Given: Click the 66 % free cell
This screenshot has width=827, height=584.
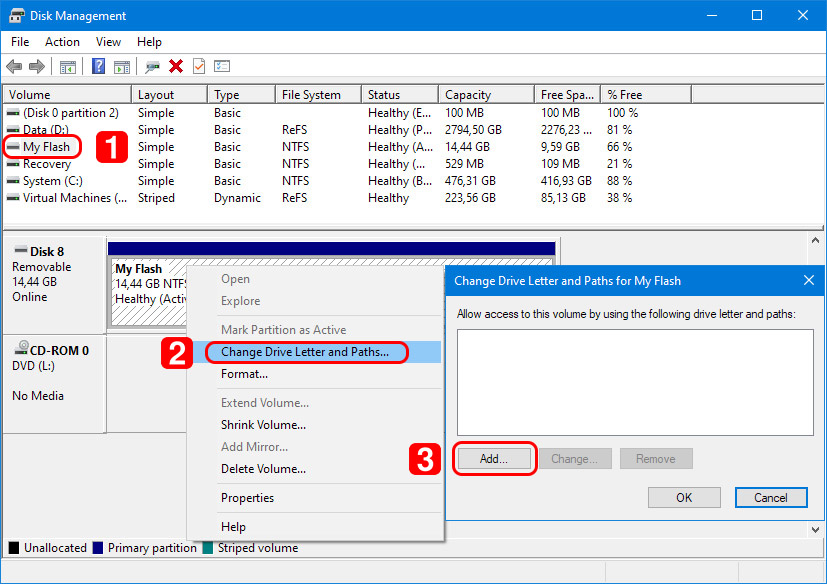Looking at the screenshot, I should [619, 147].
